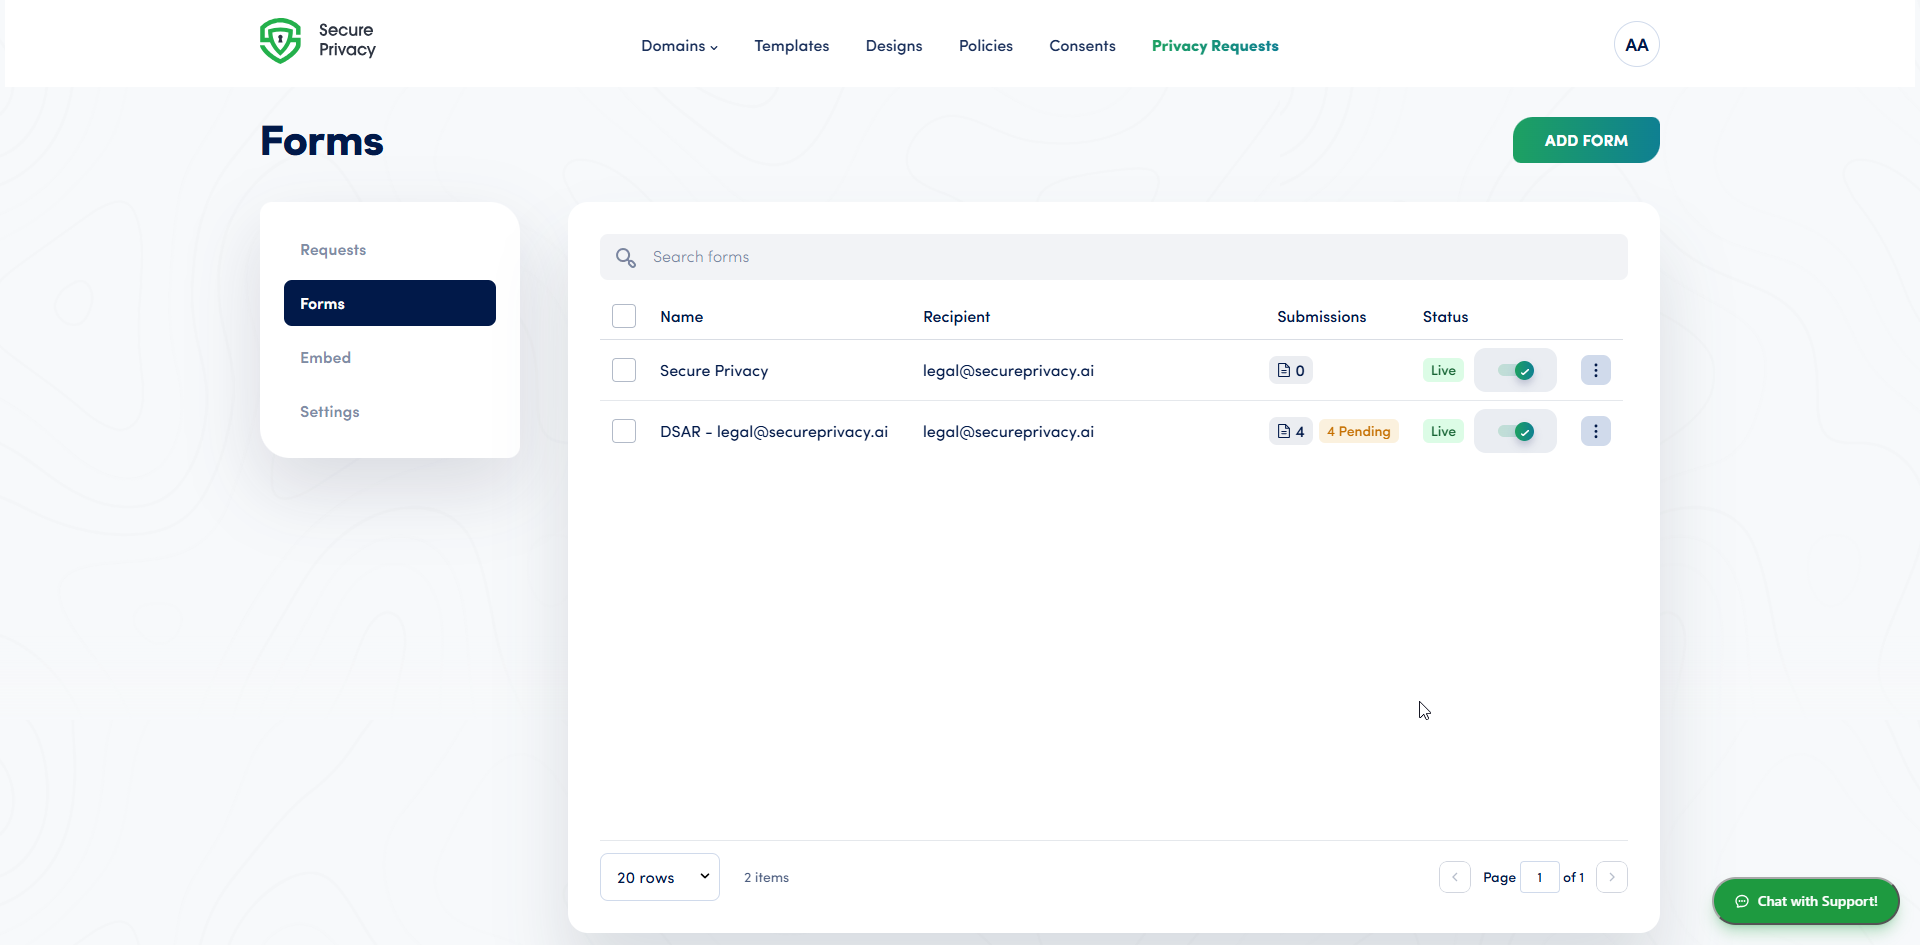Expand the Domains dropdown menu
This screenshot has height=945, width=1920.
(680, 46)
